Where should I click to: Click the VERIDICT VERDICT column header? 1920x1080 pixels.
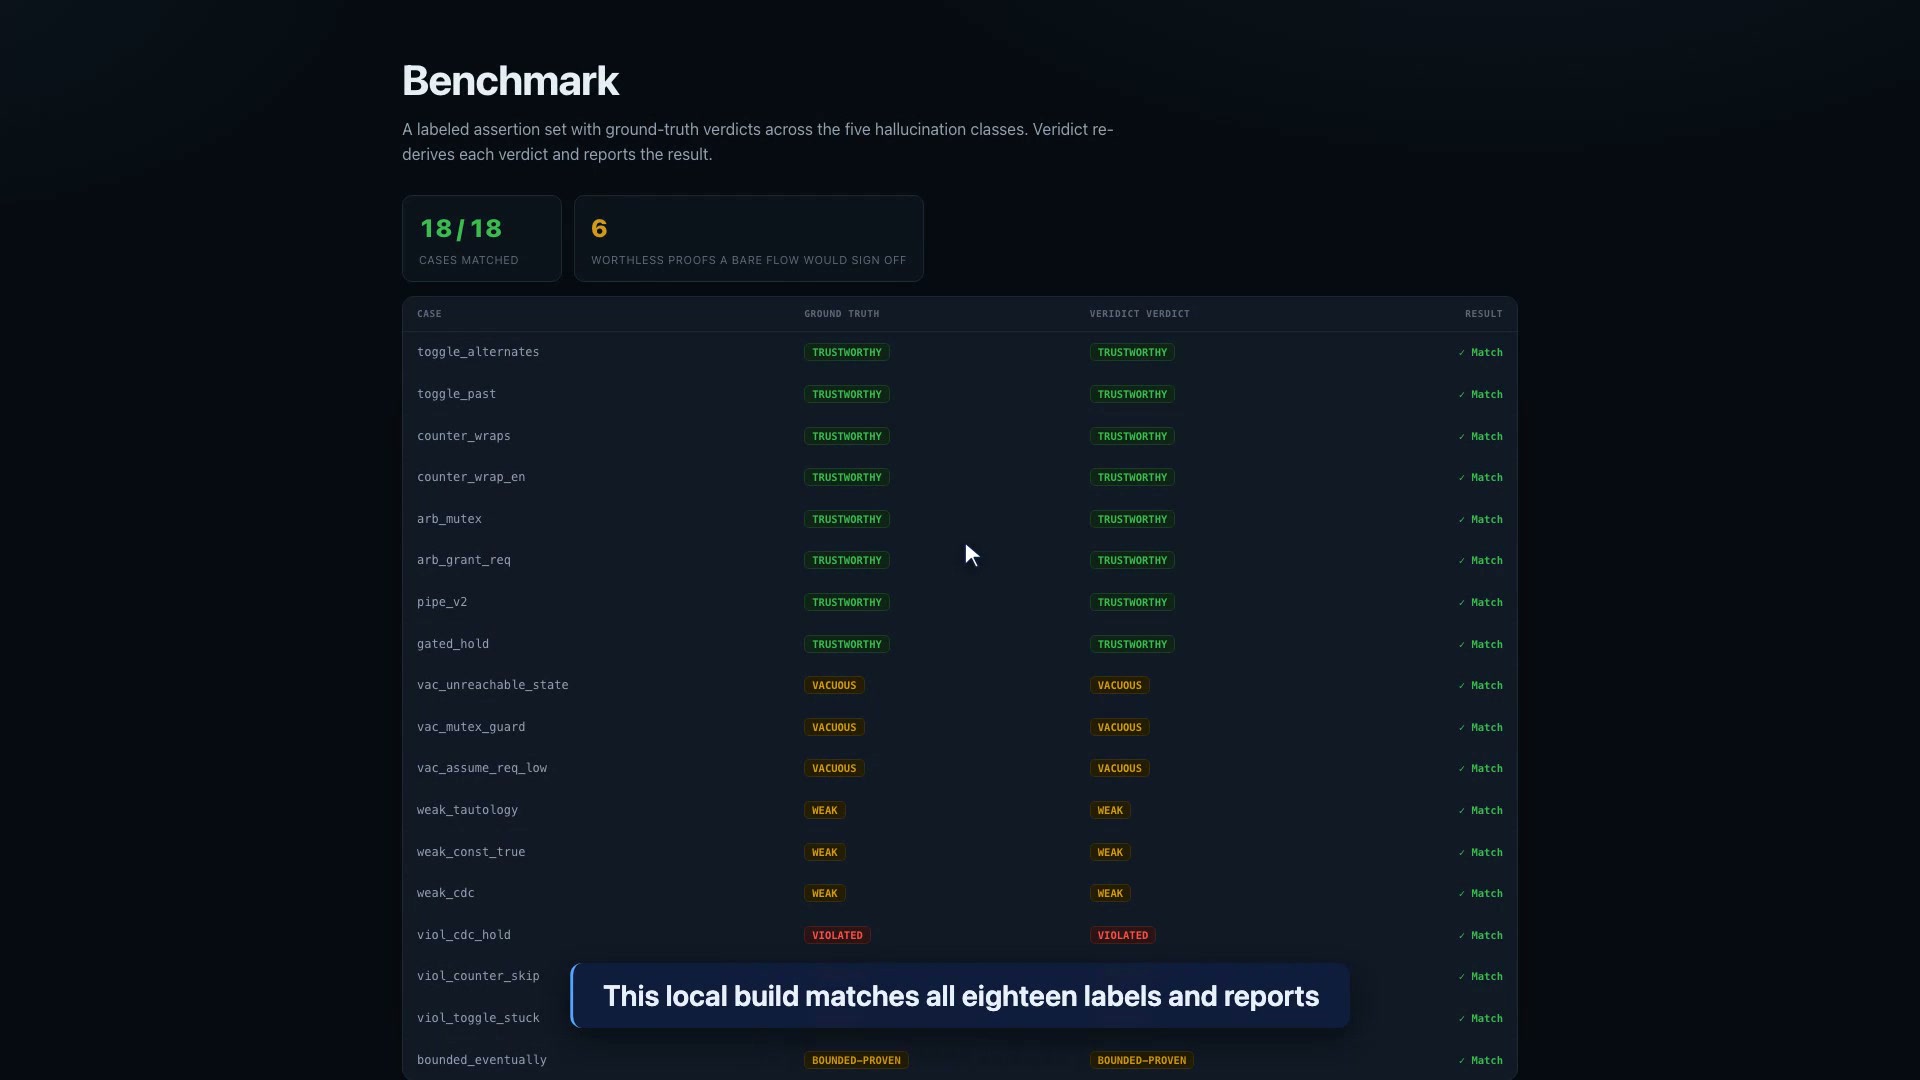1140,314
